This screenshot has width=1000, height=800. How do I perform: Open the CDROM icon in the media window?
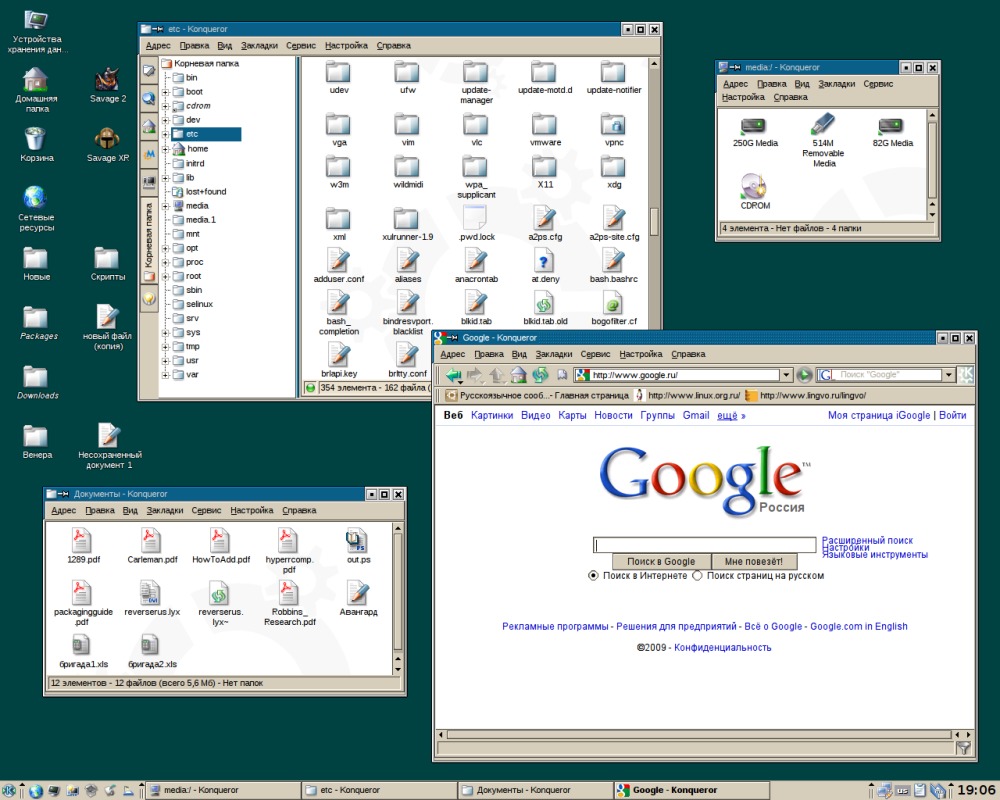click(x=755, y=191)
